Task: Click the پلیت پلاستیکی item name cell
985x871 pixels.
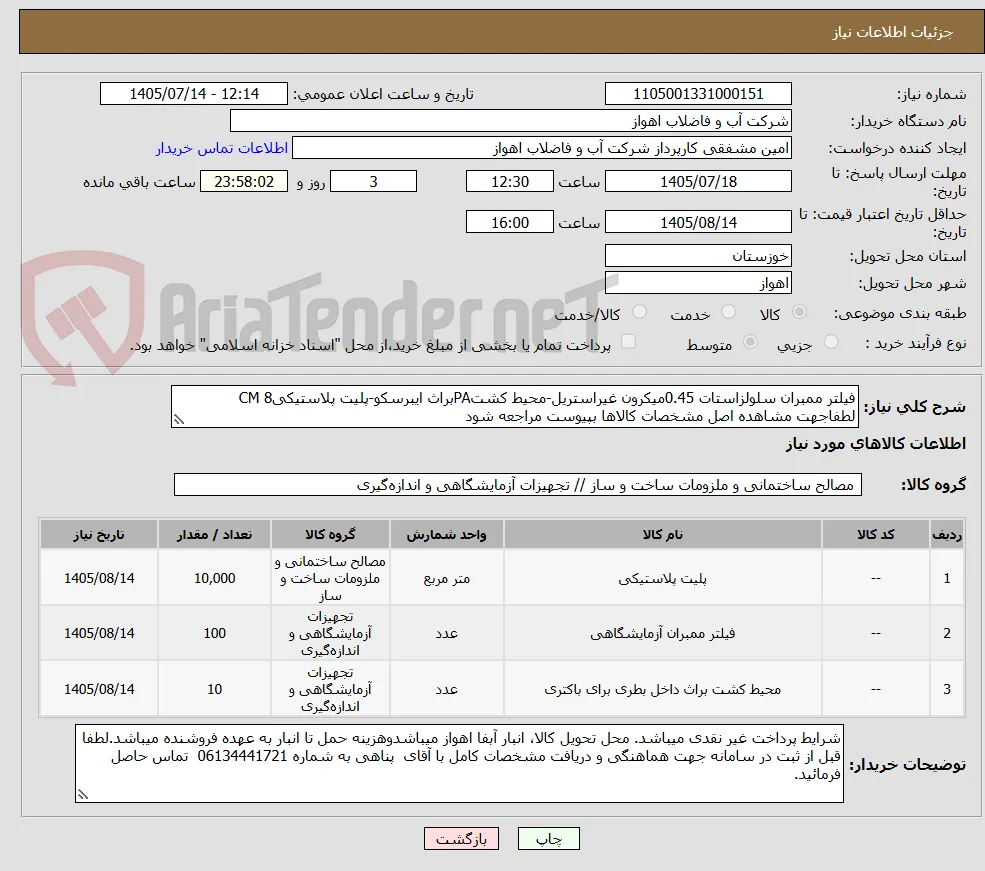Action: pos(663,578)
